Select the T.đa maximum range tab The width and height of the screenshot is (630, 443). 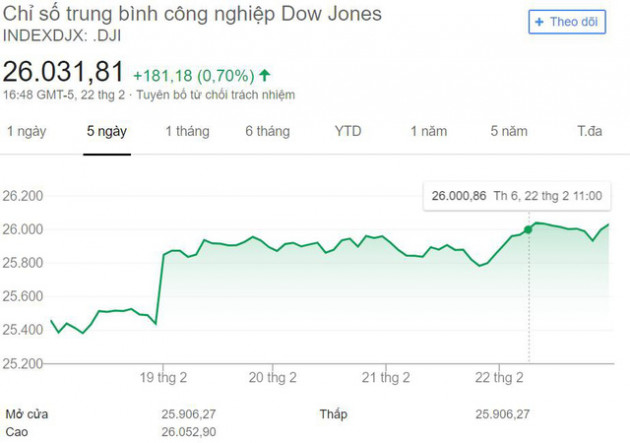pos(589,131)
